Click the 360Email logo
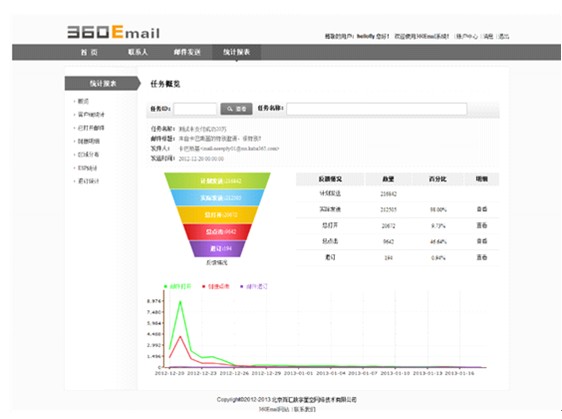Screen dimensions: 562x419 [113, 32]
